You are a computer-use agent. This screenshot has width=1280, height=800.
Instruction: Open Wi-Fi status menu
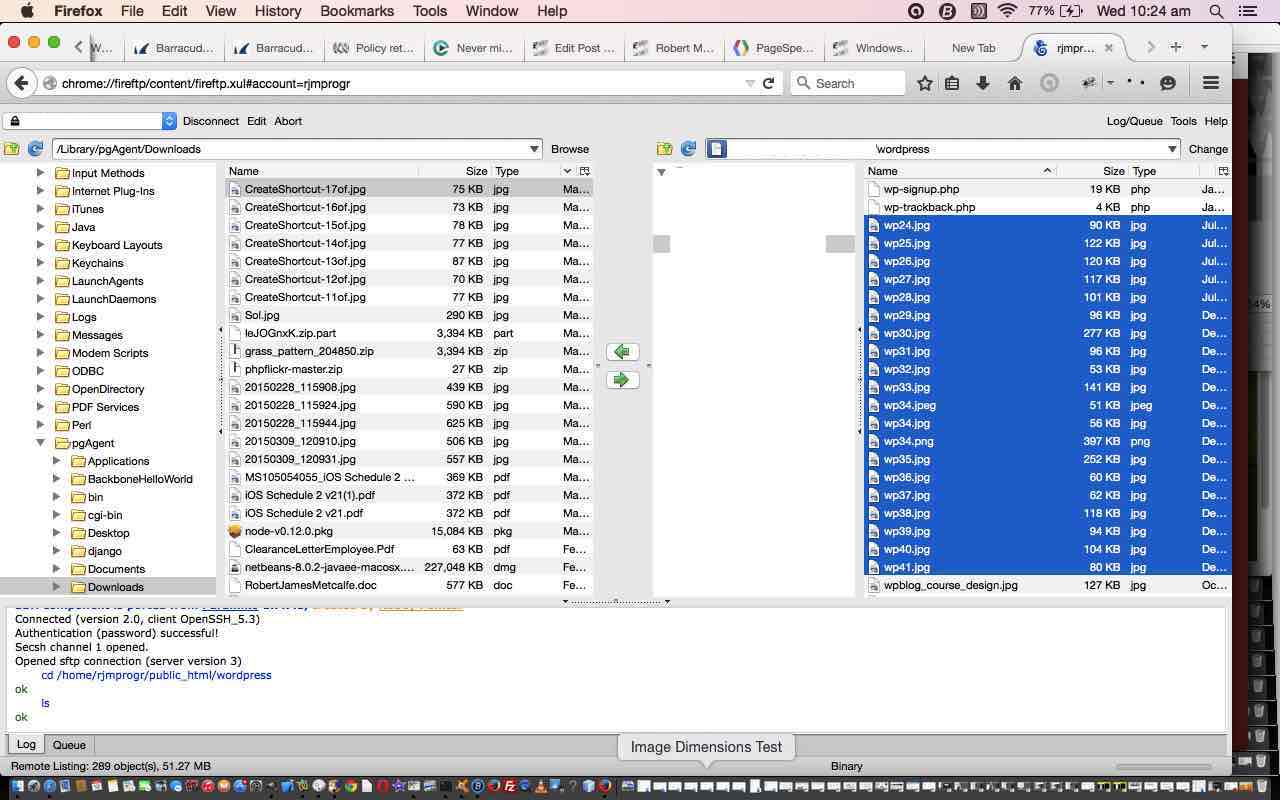(1007, 11)
